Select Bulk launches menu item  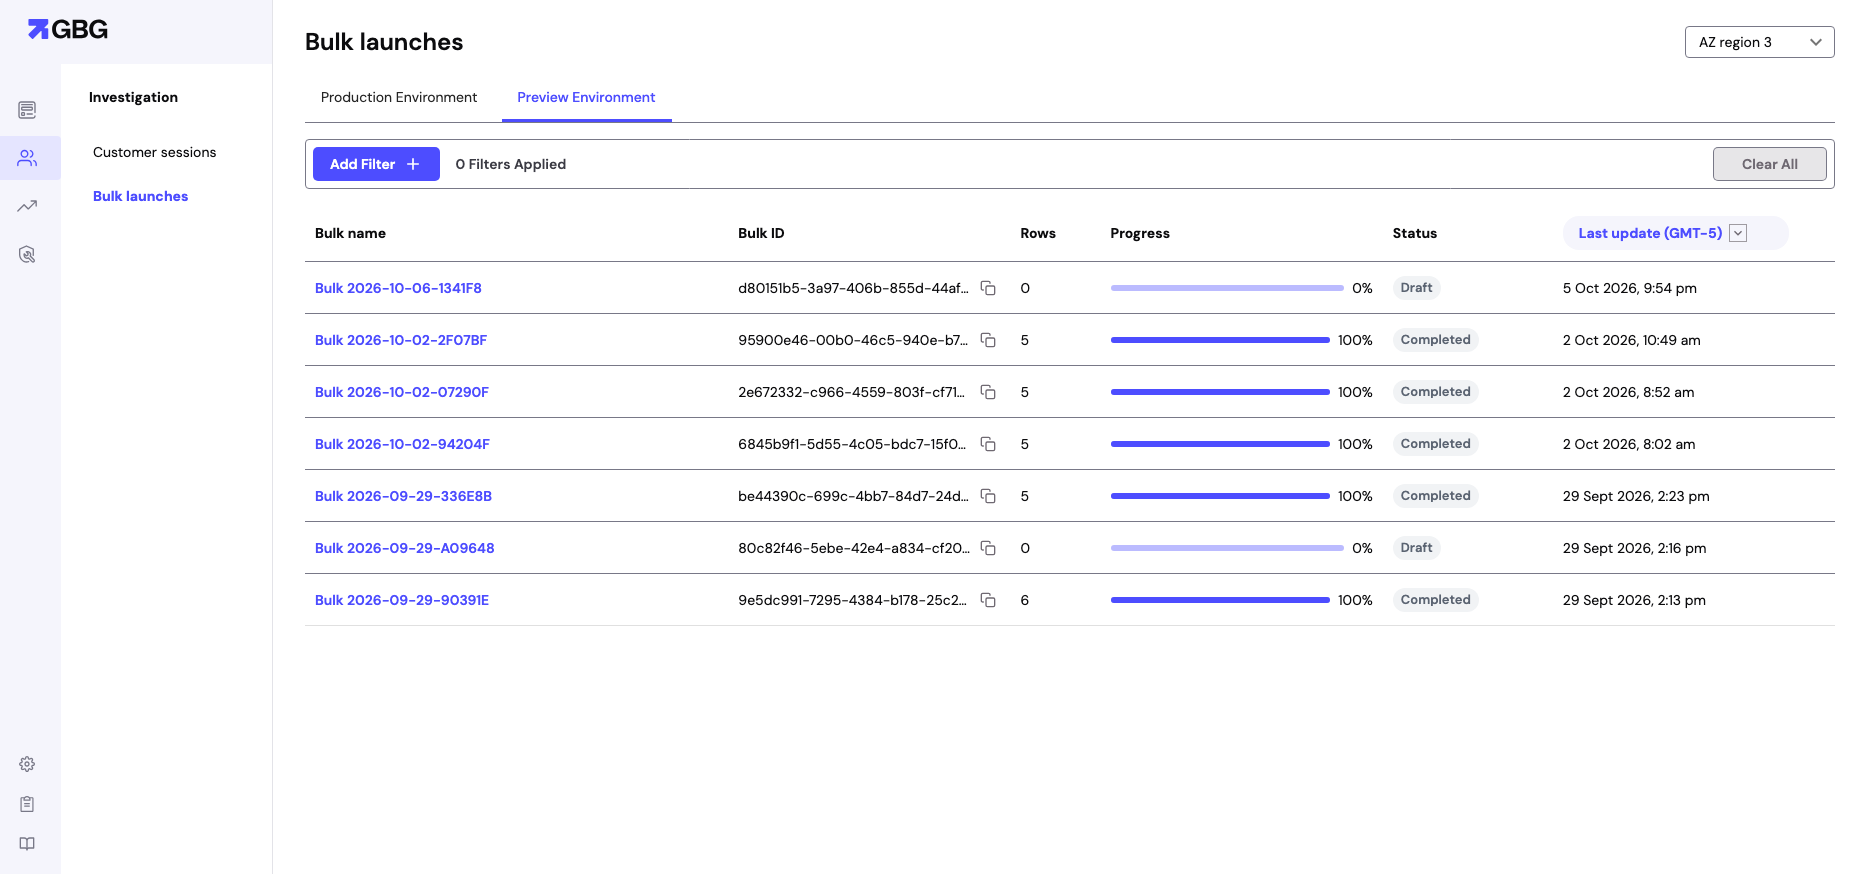point(140,196)
